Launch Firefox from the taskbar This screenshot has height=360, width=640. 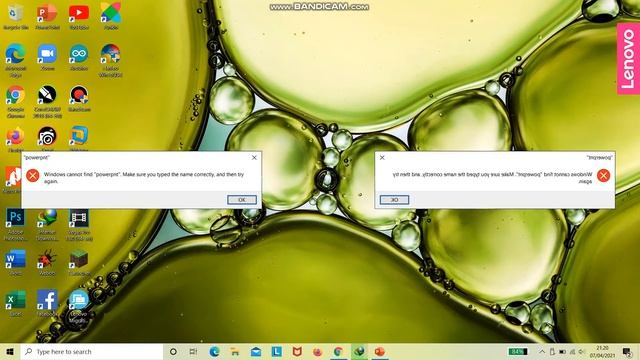point(318,351)
